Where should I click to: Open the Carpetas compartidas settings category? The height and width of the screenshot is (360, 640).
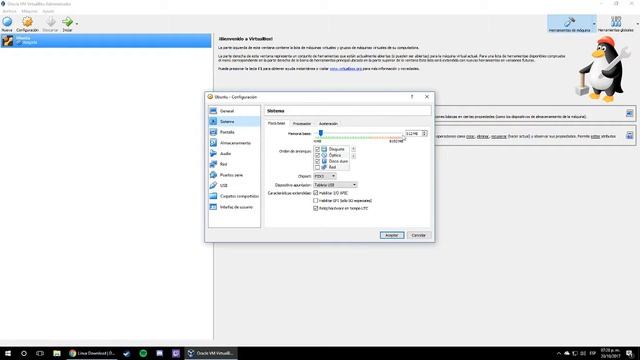pyautogui.click(x=234, y=196)
